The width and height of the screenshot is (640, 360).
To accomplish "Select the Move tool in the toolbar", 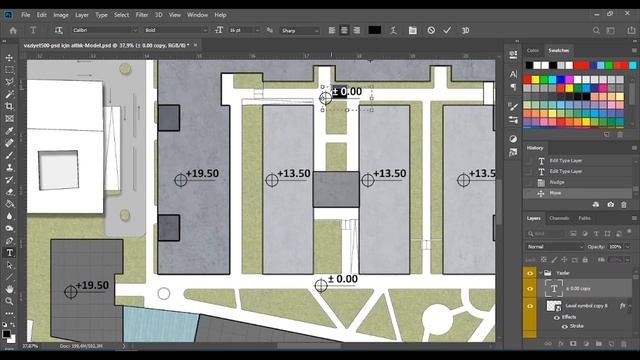I will [9, 58].
